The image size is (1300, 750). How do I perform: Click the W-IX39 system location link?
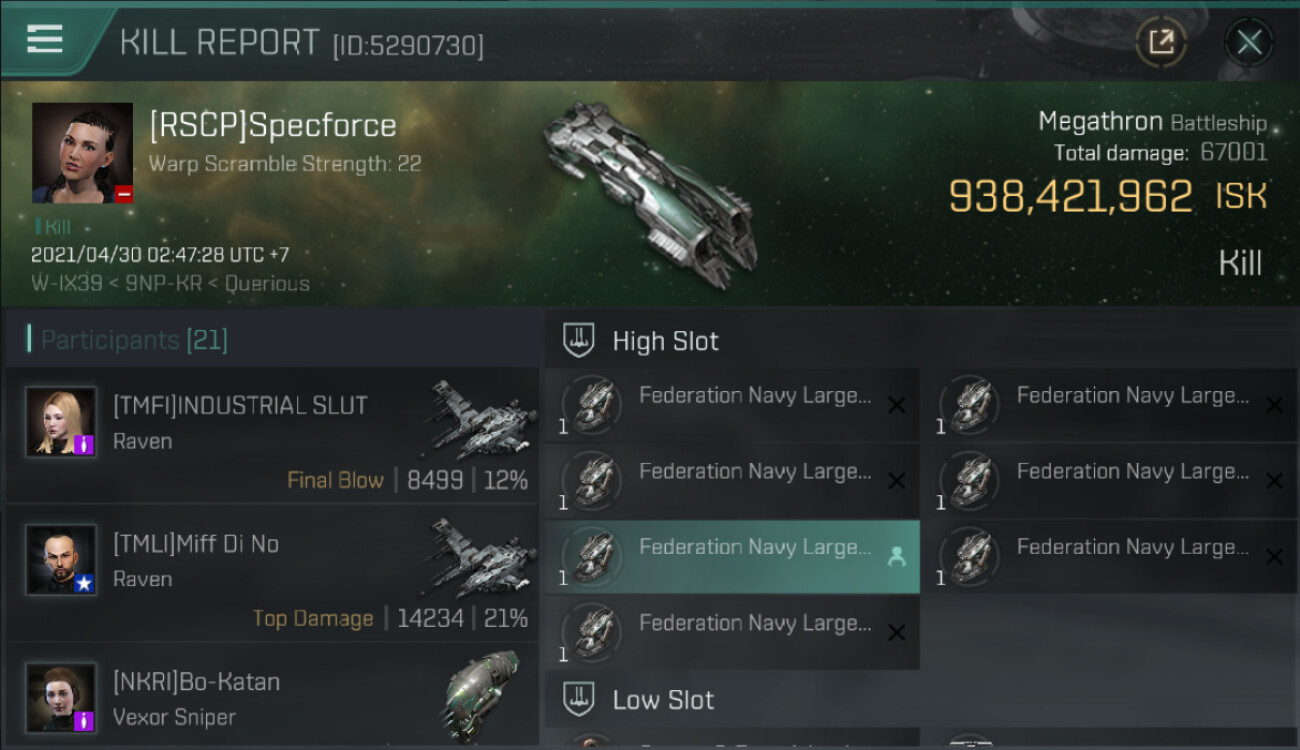pos(66,283)
